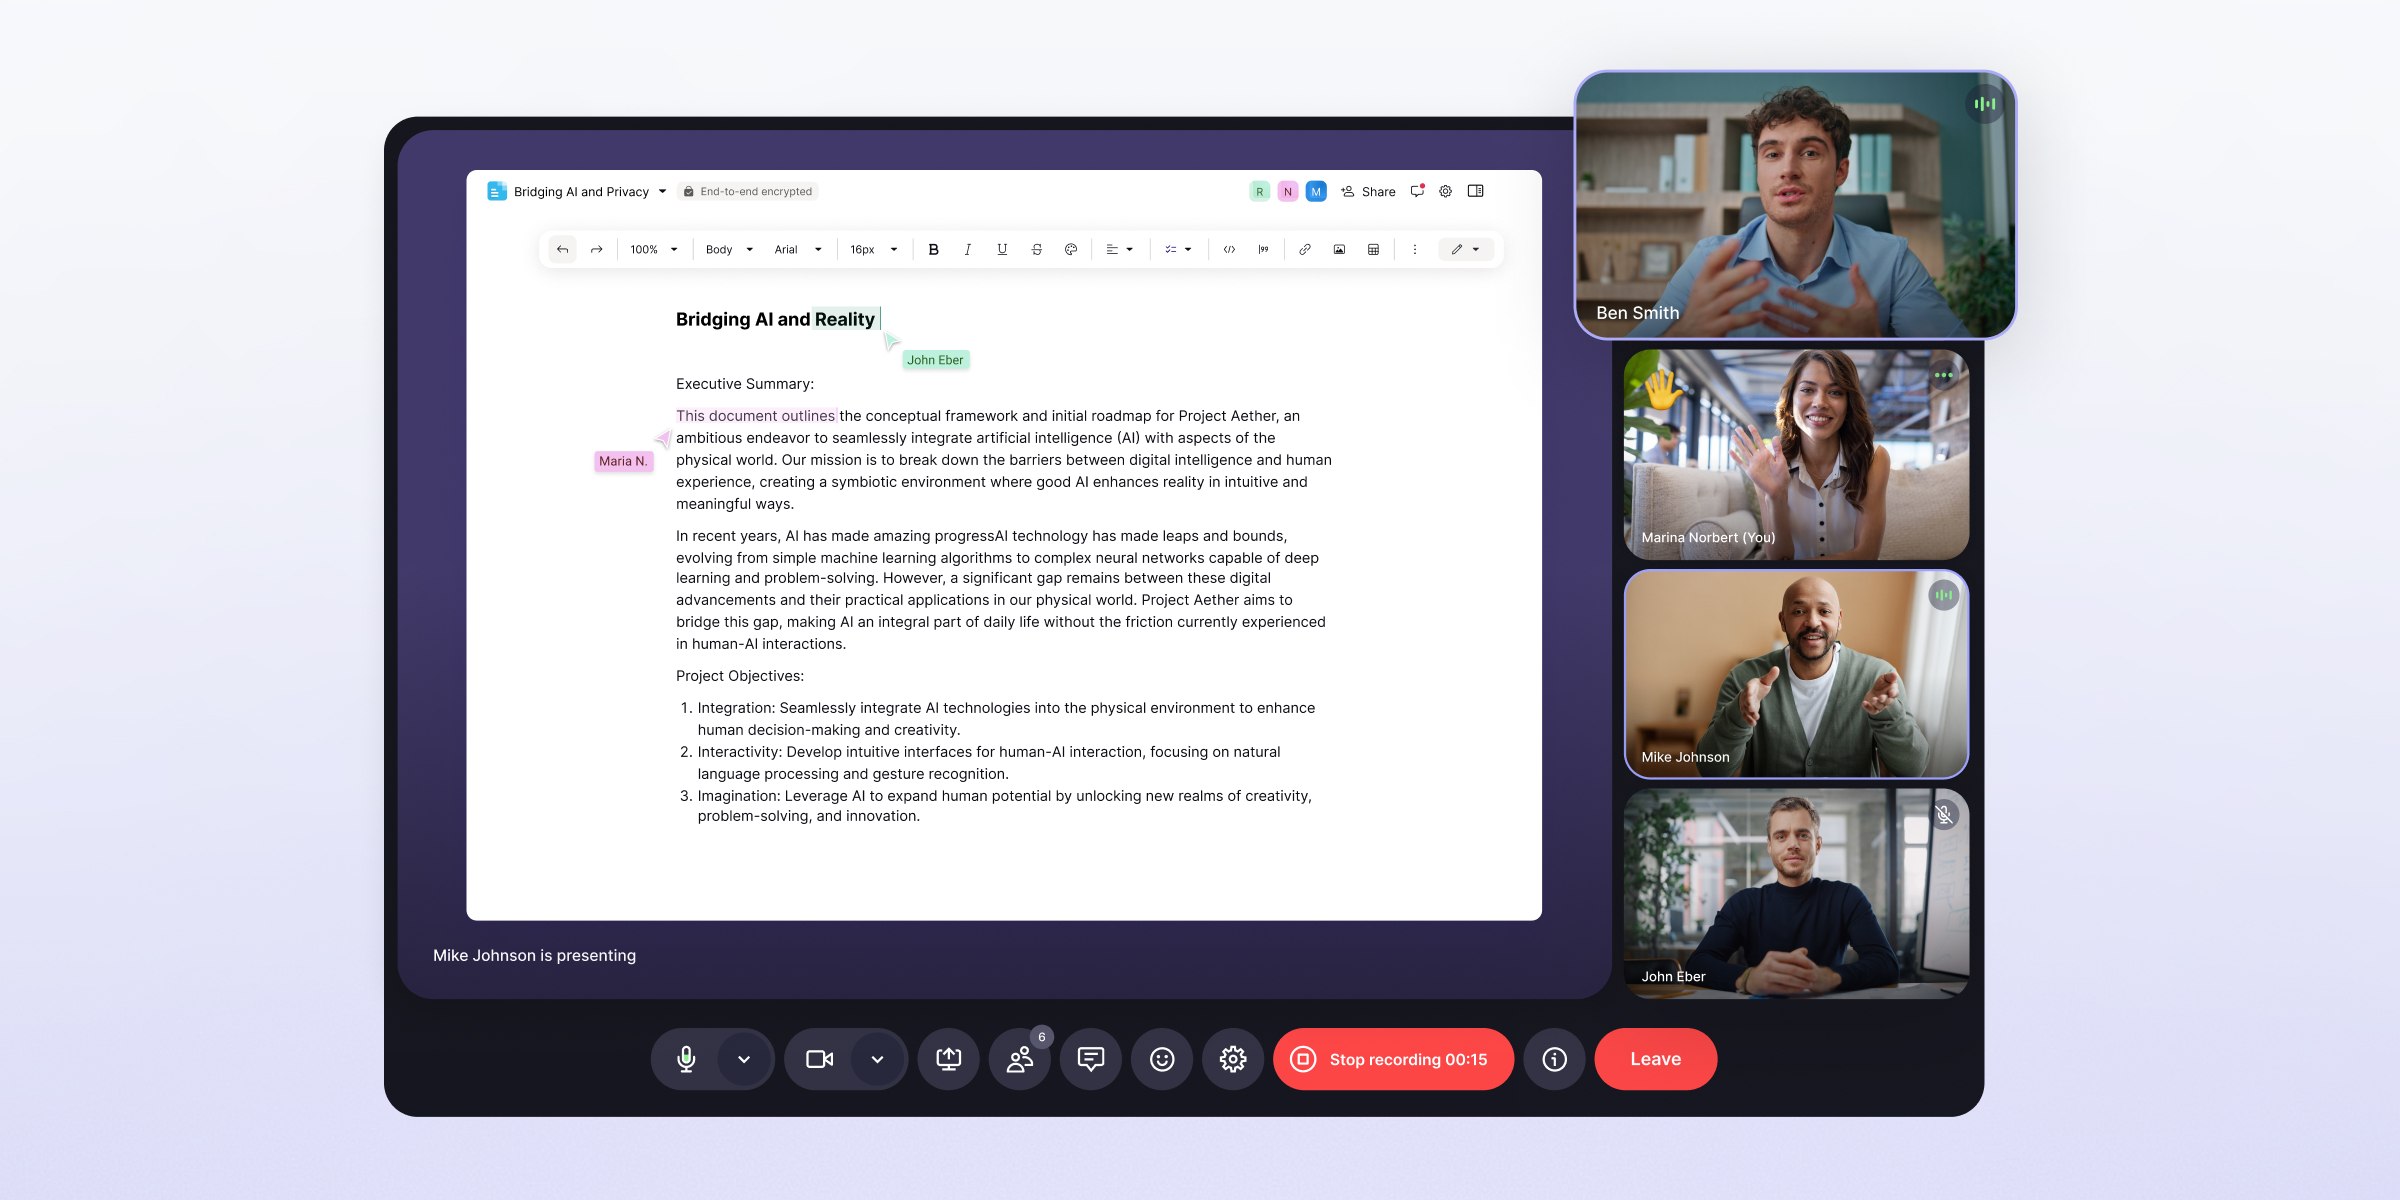The height and width of the screenshot is (1200, 2400).
Task: Click the insert table icon
Action: point(1373,250)
